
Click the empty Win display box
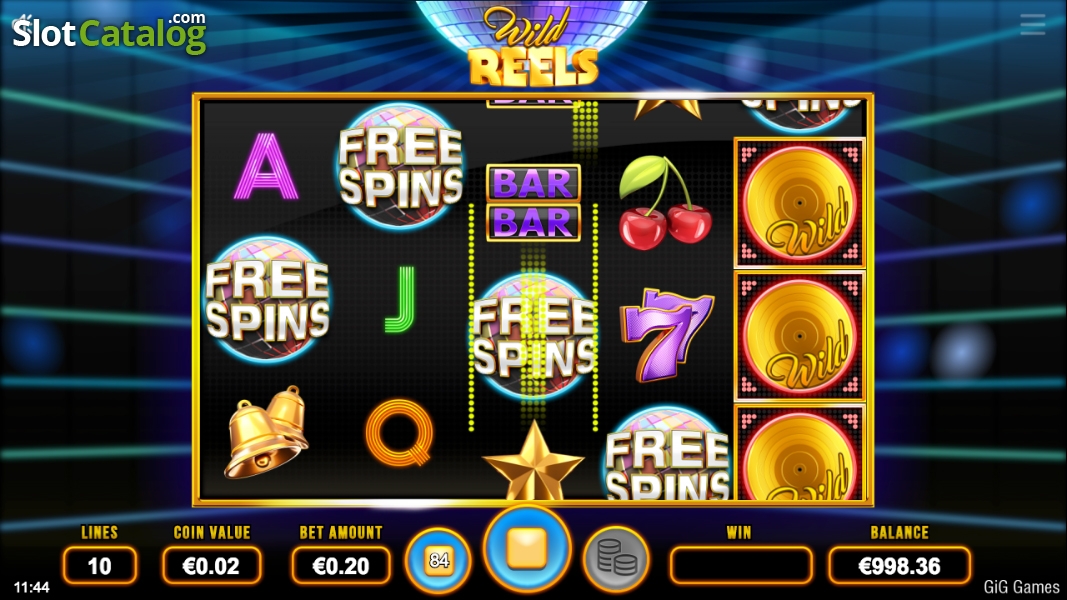click(x=741, y=565)
